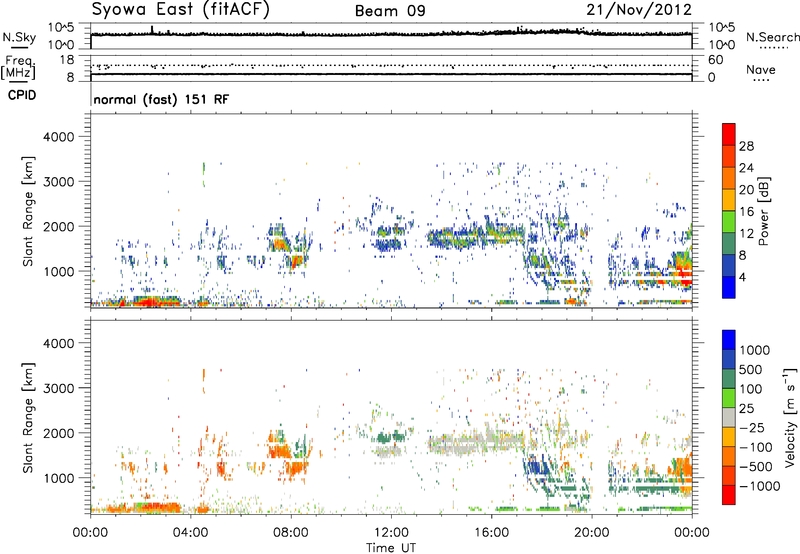Screen dimensions: 800x554
Task: Click the gray segment of velocity colorbar
Action: click(x=729, y=417)
